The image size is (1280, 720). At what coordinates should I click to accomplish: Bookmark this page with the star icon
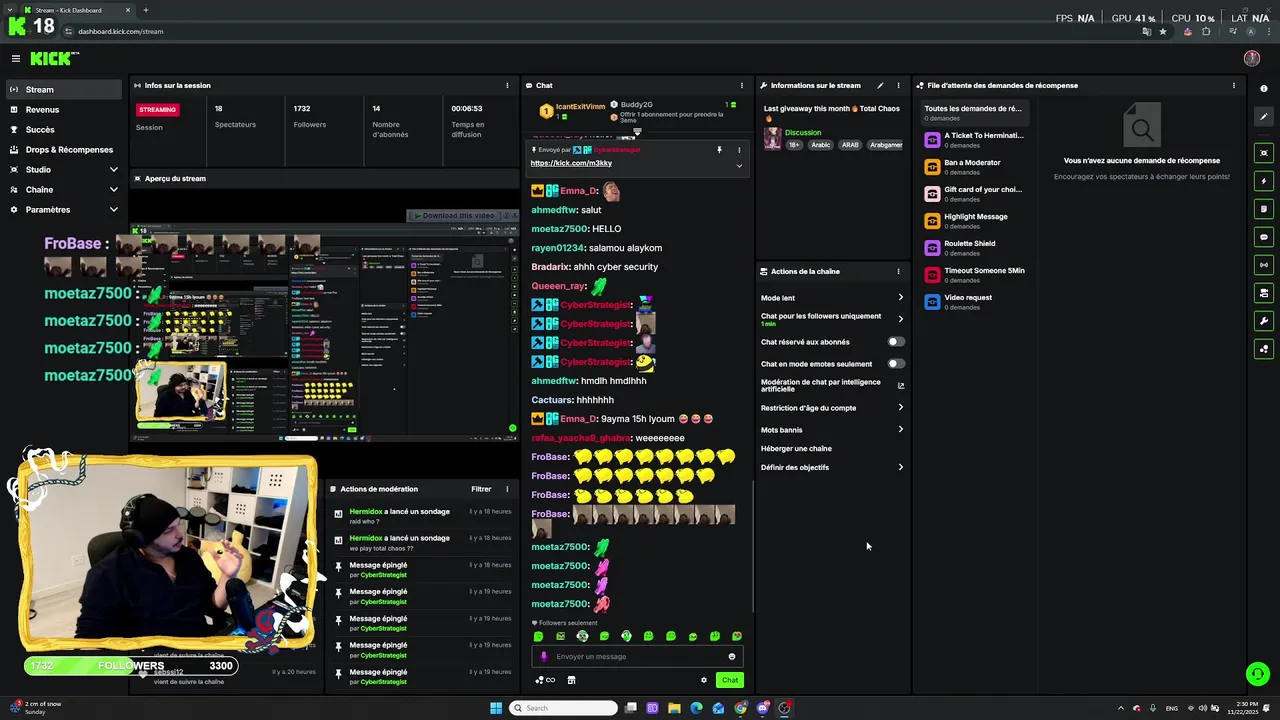pos(1163,31)
